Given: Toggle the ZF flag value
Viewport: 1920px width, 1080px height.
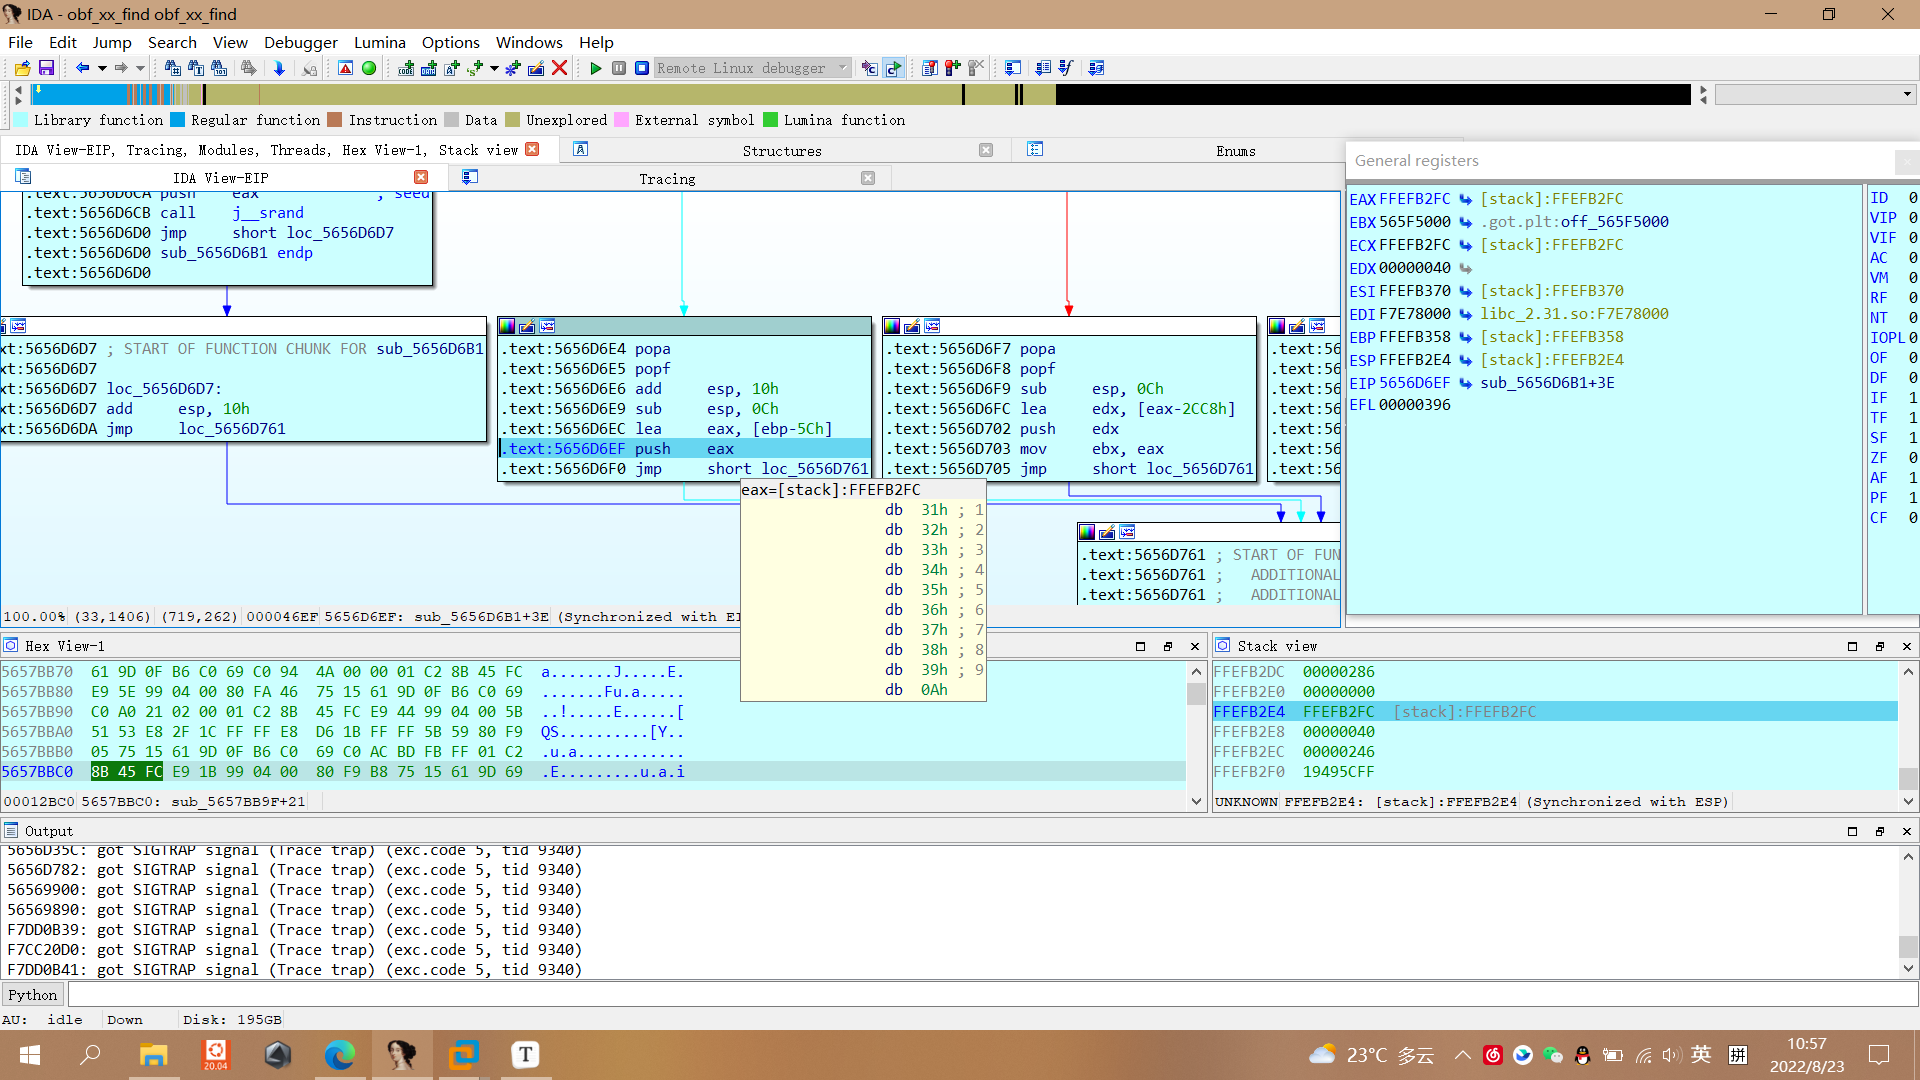Looking at the screenshot, I should tap(1912, 458).
